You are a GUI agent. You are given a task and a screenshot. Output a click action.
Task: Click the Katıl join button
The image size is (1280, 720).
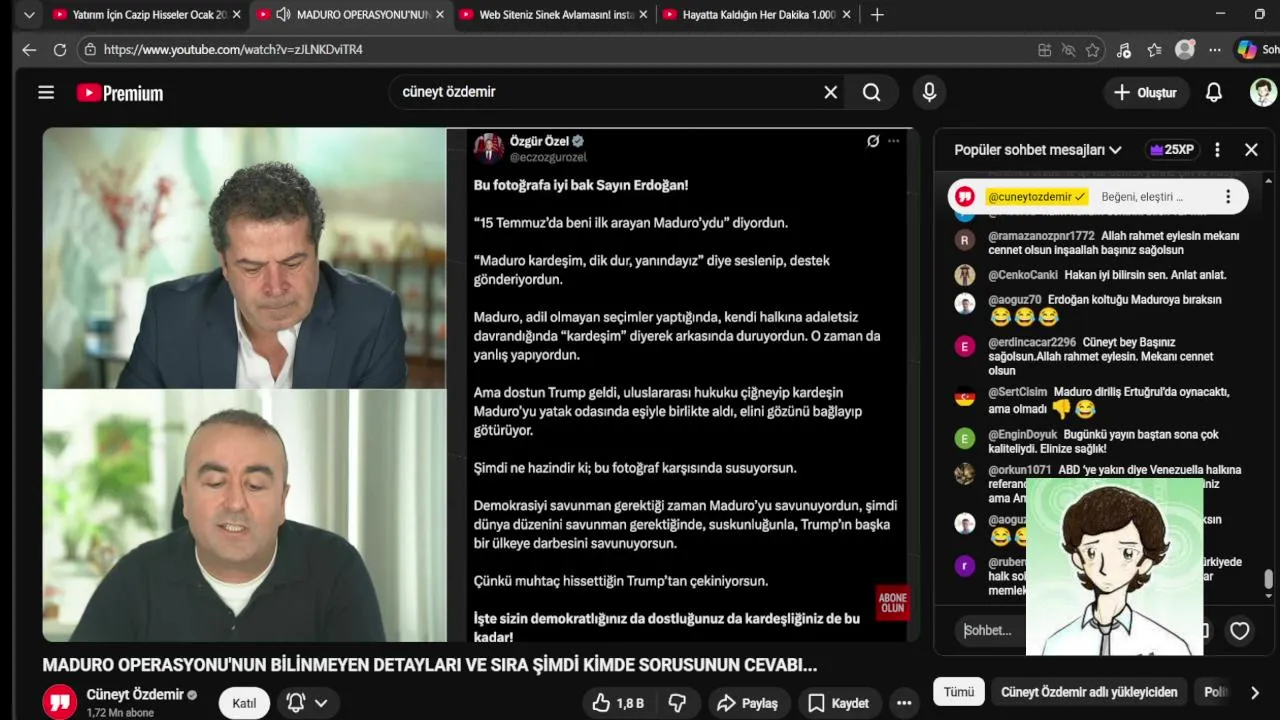(x=244, y=703)
